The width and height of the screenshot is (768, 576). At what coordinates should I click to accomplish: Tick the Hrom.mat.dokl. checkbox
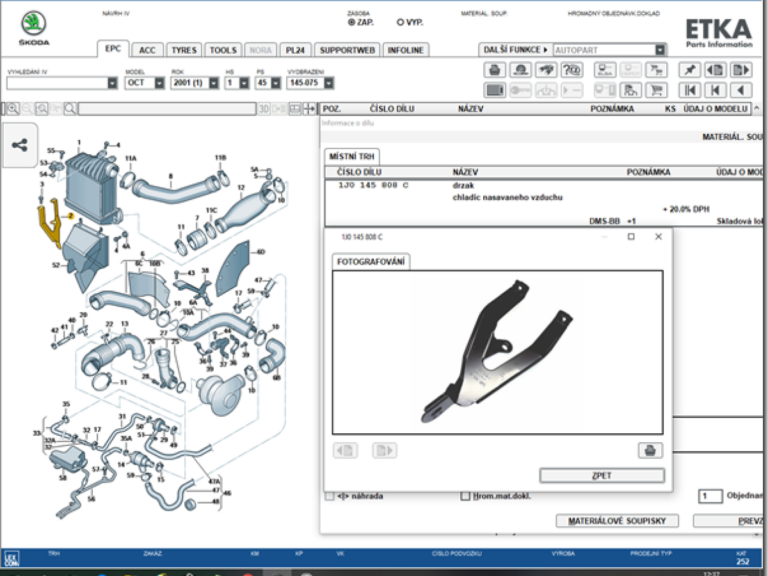point(465,496)
